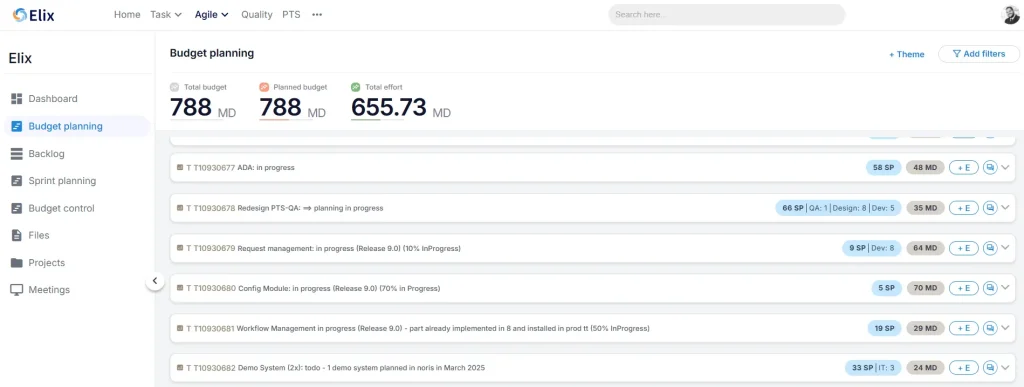Image resolution: width=1024 pixels, height=387 pixels.
Task: Expand the T10930679 Request management row
Action: [1006, 248]
